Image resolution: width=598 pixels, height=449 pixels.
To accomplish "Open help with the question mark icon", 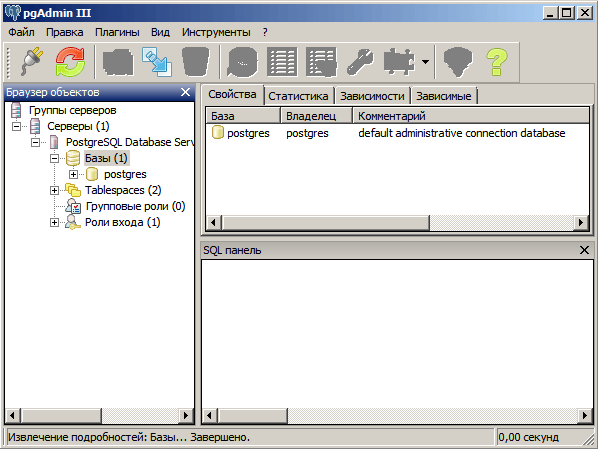I will [497, 61].
